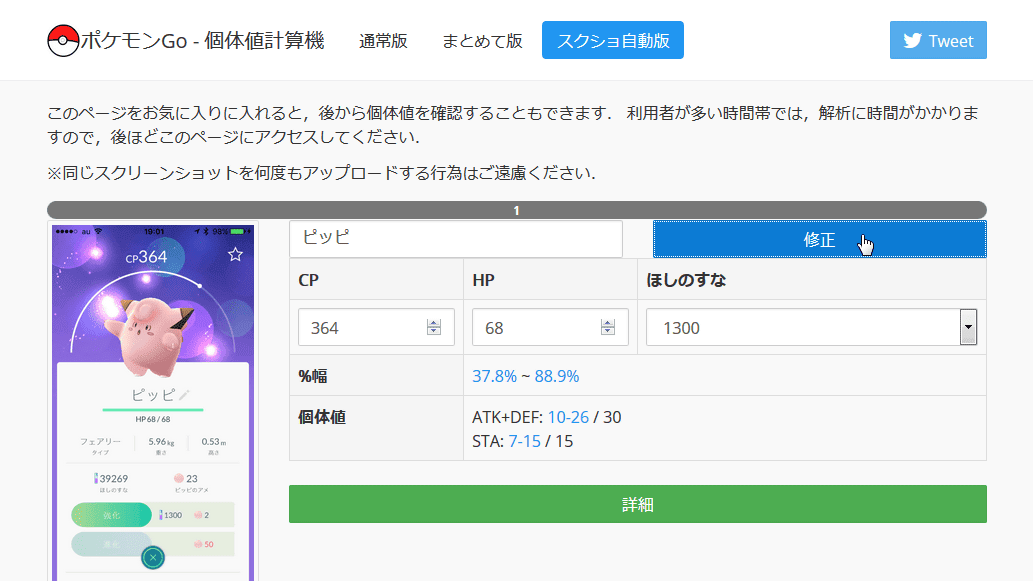Decrease CP with the stepper down arrow
Image resolution: width=1033 pixels, height=581 pixels.
point(433,331)
